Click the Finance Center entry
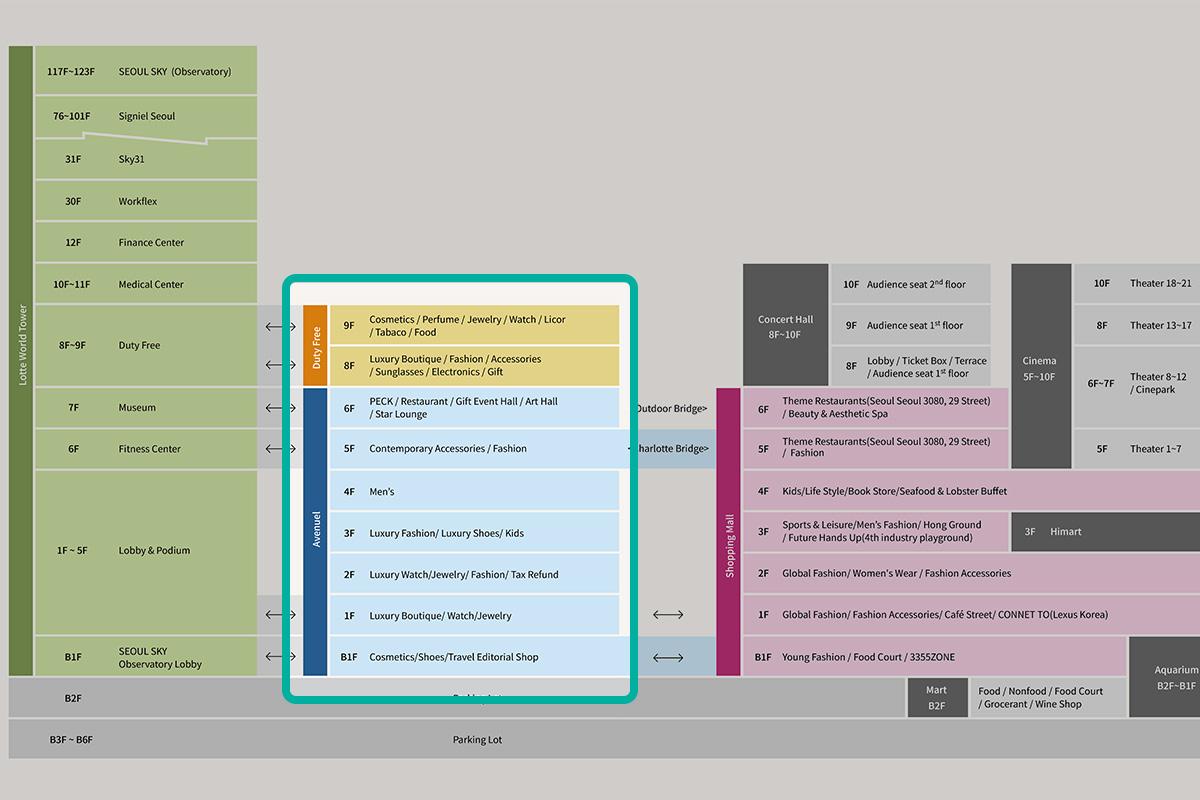This screenshot has height=800, width=1200. (x=151, y=243)
